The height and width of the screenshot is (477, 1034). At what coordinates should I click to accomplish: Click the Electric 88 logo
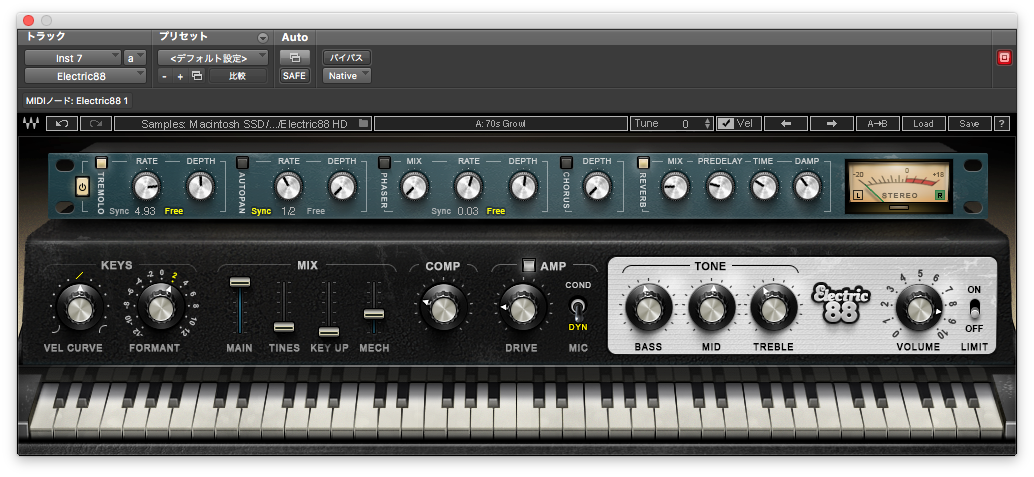click(x=841, y=303)
